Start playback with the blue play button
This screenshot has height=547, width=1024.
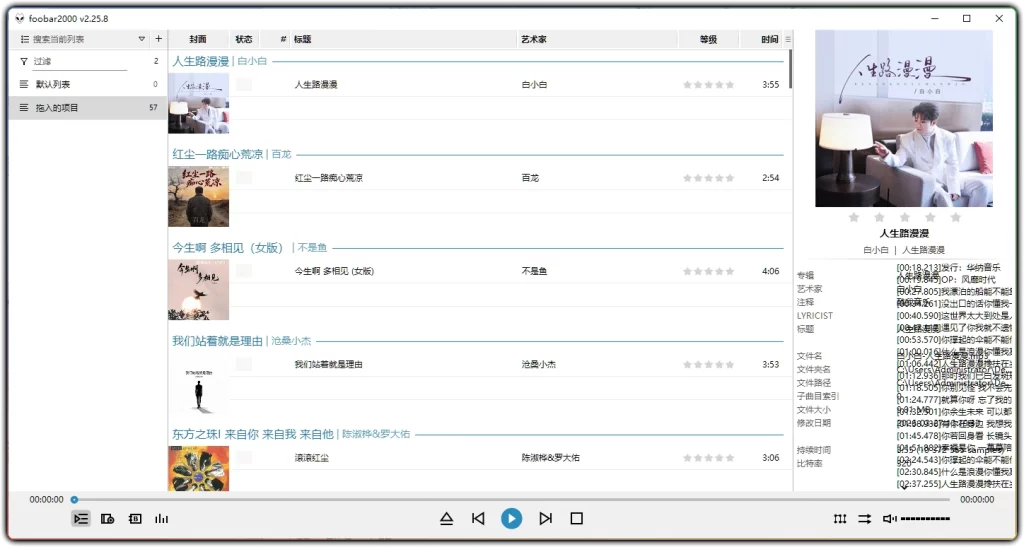(x=511, y=518)
